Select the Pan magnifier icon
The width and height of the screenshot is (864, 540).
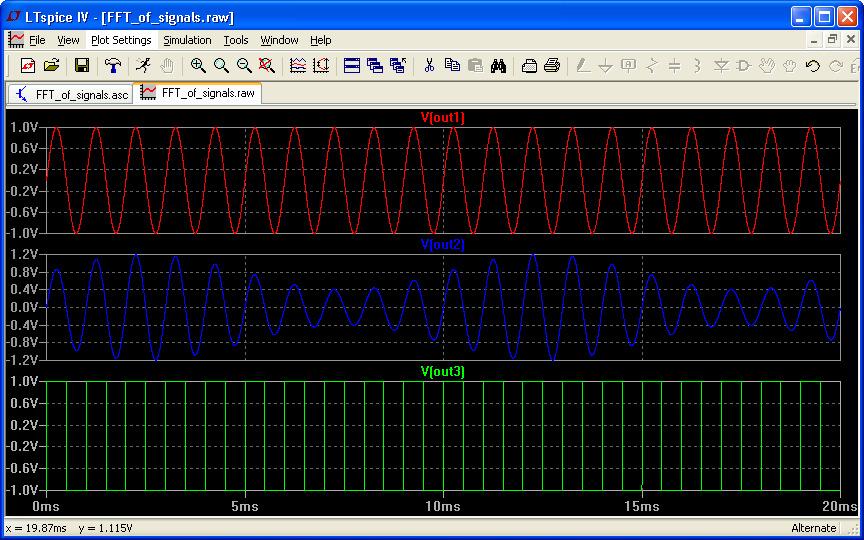221,66
